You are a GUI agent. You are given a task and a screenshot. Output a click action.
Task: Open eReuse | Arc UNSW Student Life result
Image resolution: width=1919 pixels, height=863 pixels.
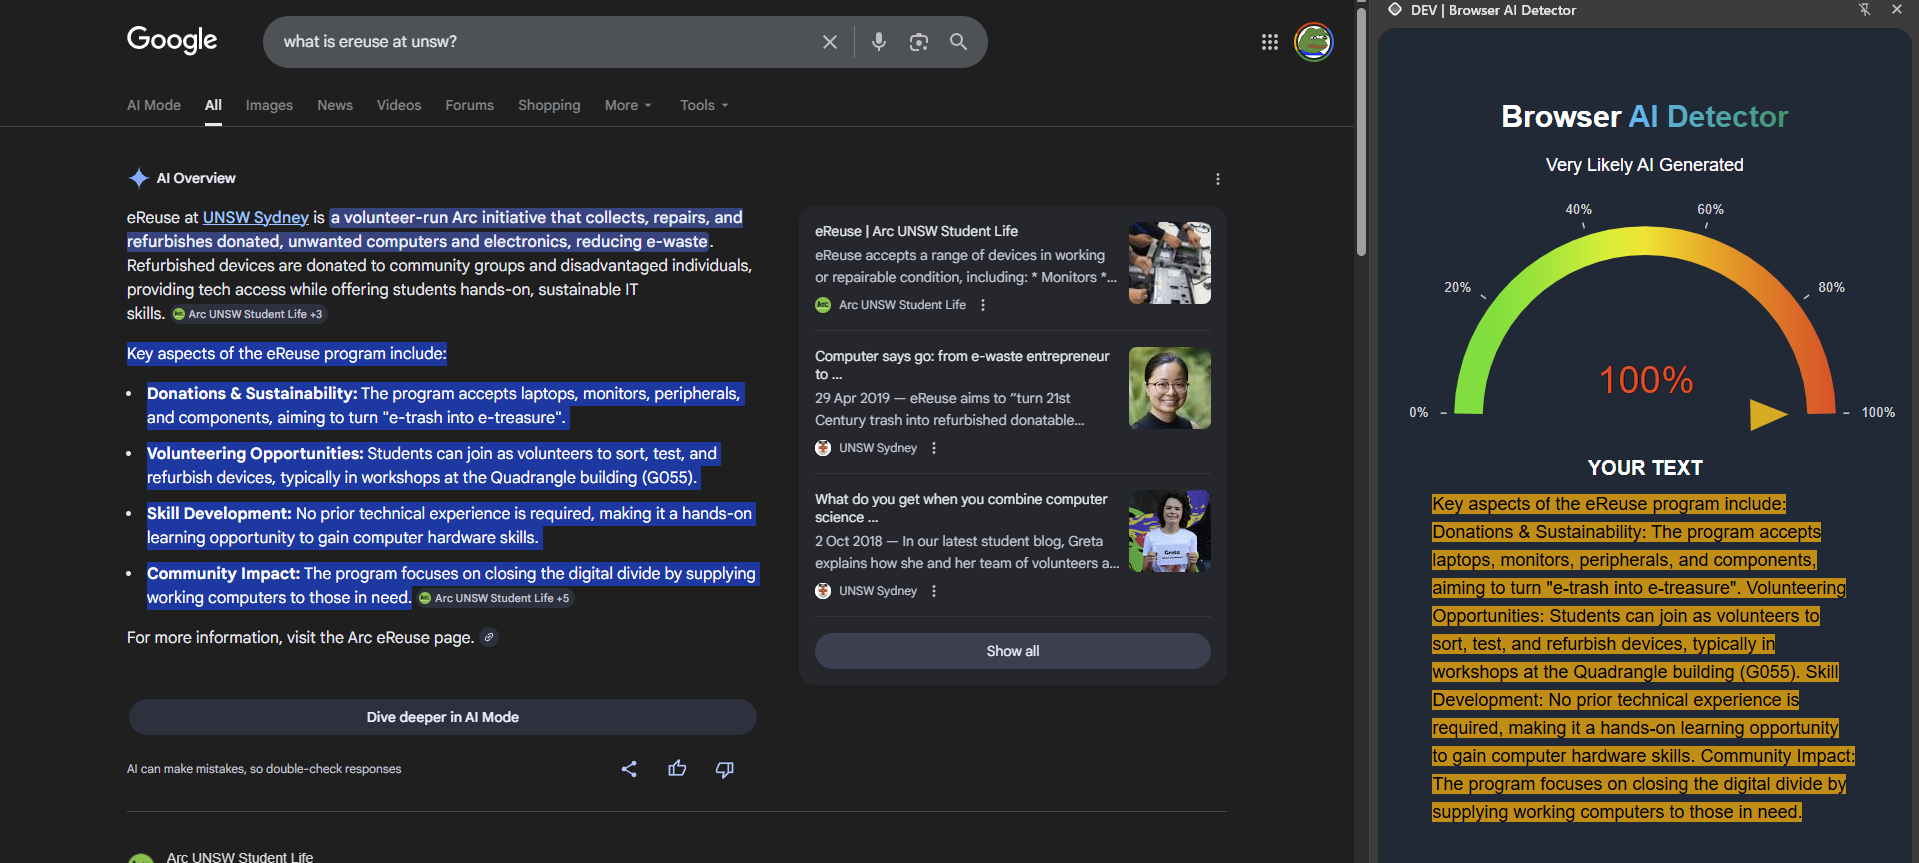[916, 231]
